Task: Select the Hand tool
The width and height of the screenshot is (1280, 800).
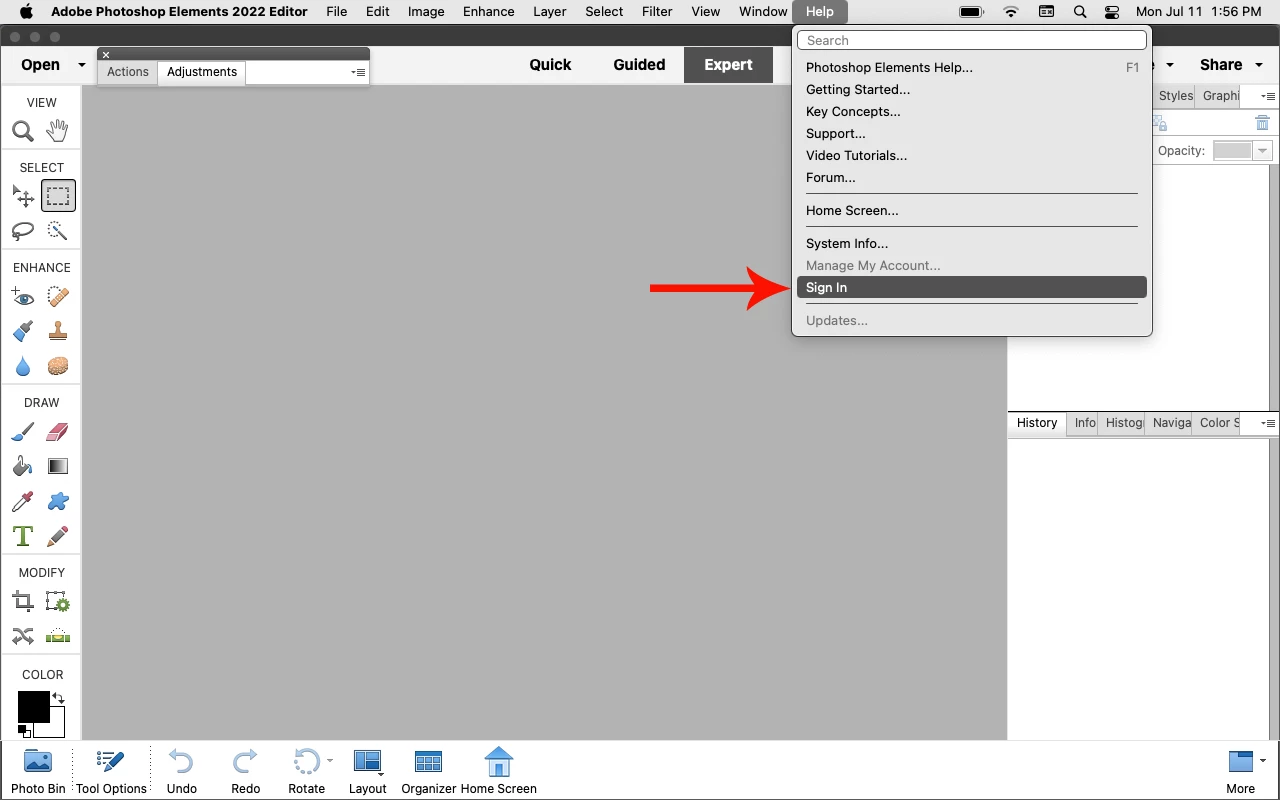Action: point(58,130)
